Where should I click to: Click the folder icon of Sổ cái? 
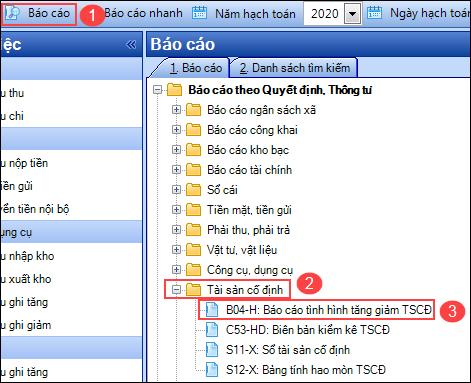point(193,190)
